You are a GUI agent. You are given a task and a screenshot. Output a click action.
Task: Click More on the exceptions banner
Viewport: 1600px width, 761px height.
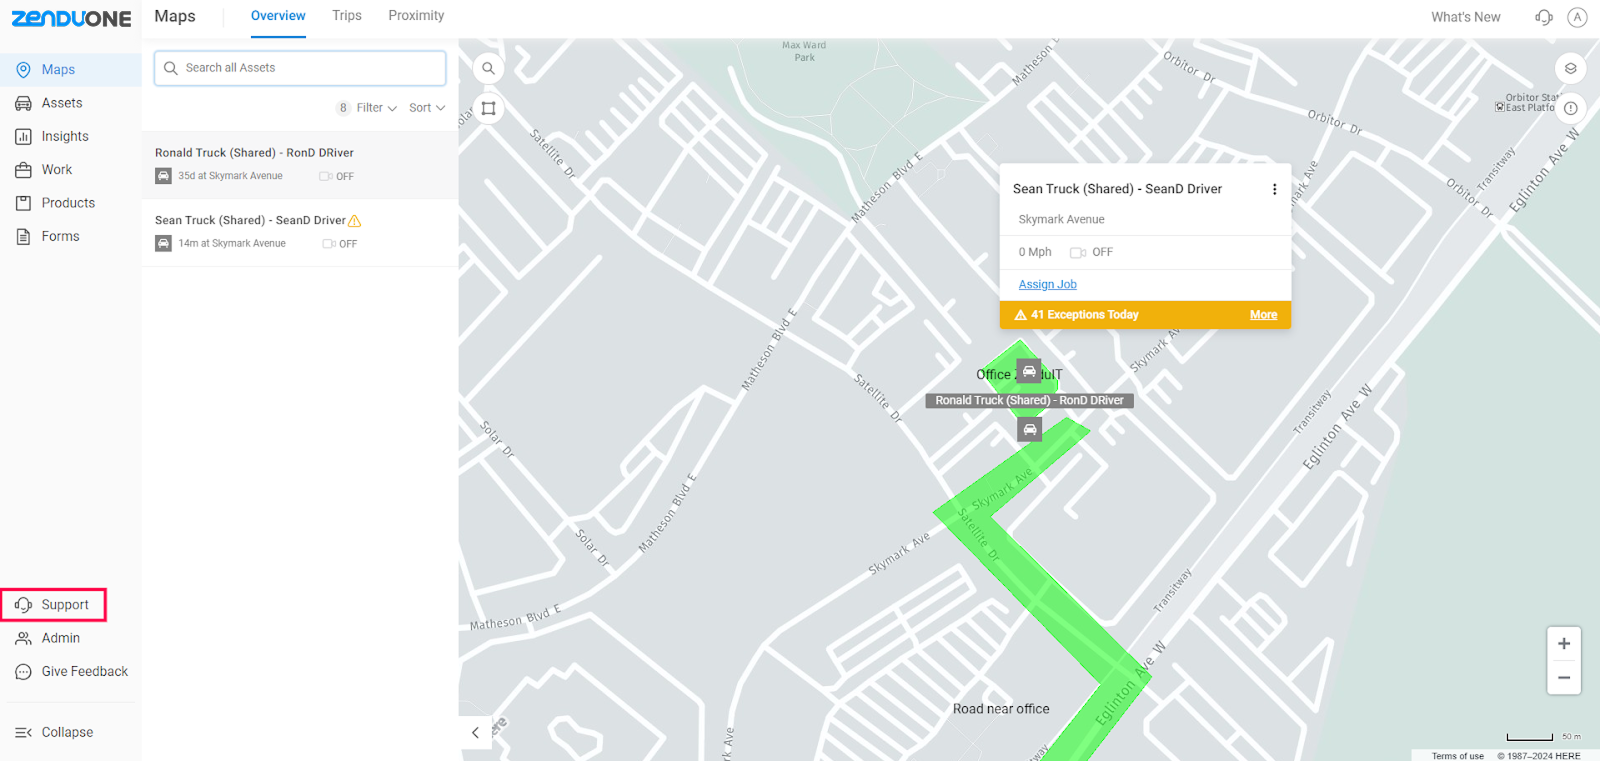pyautogui.click(x=1263, y=315)
